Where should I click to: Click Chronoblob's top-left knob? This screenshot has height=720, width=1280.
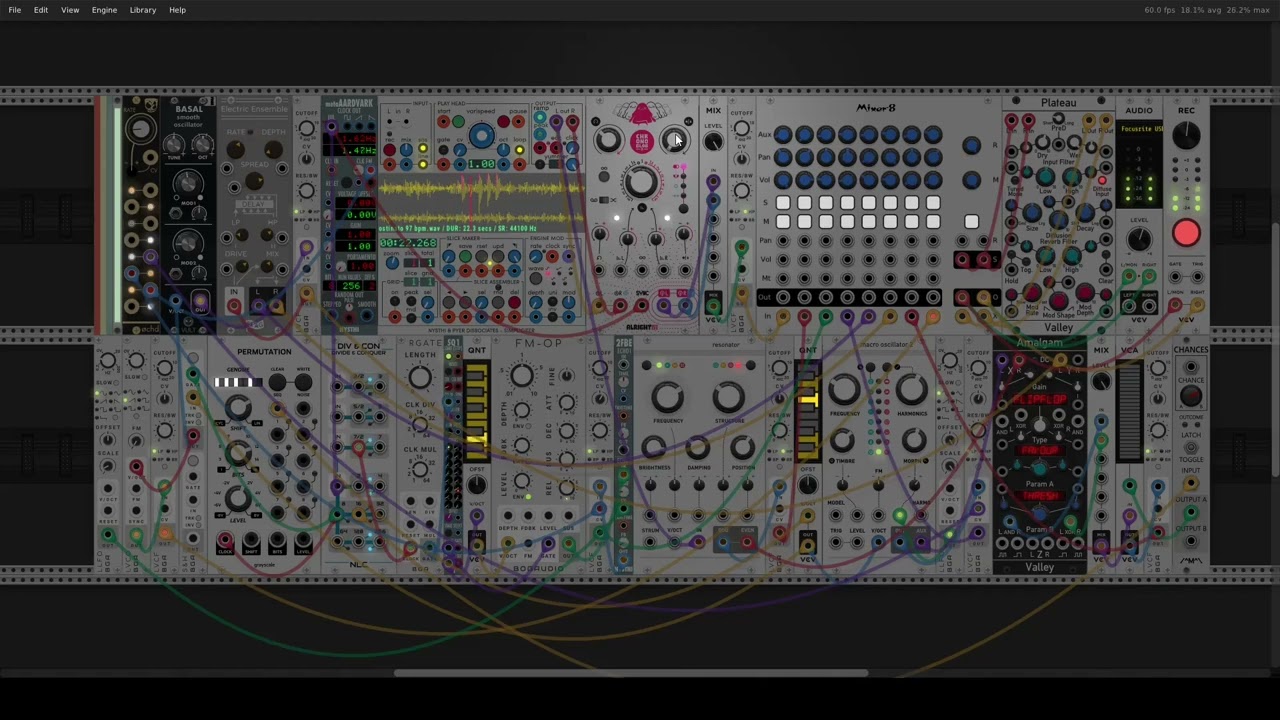tap(607, 141)
